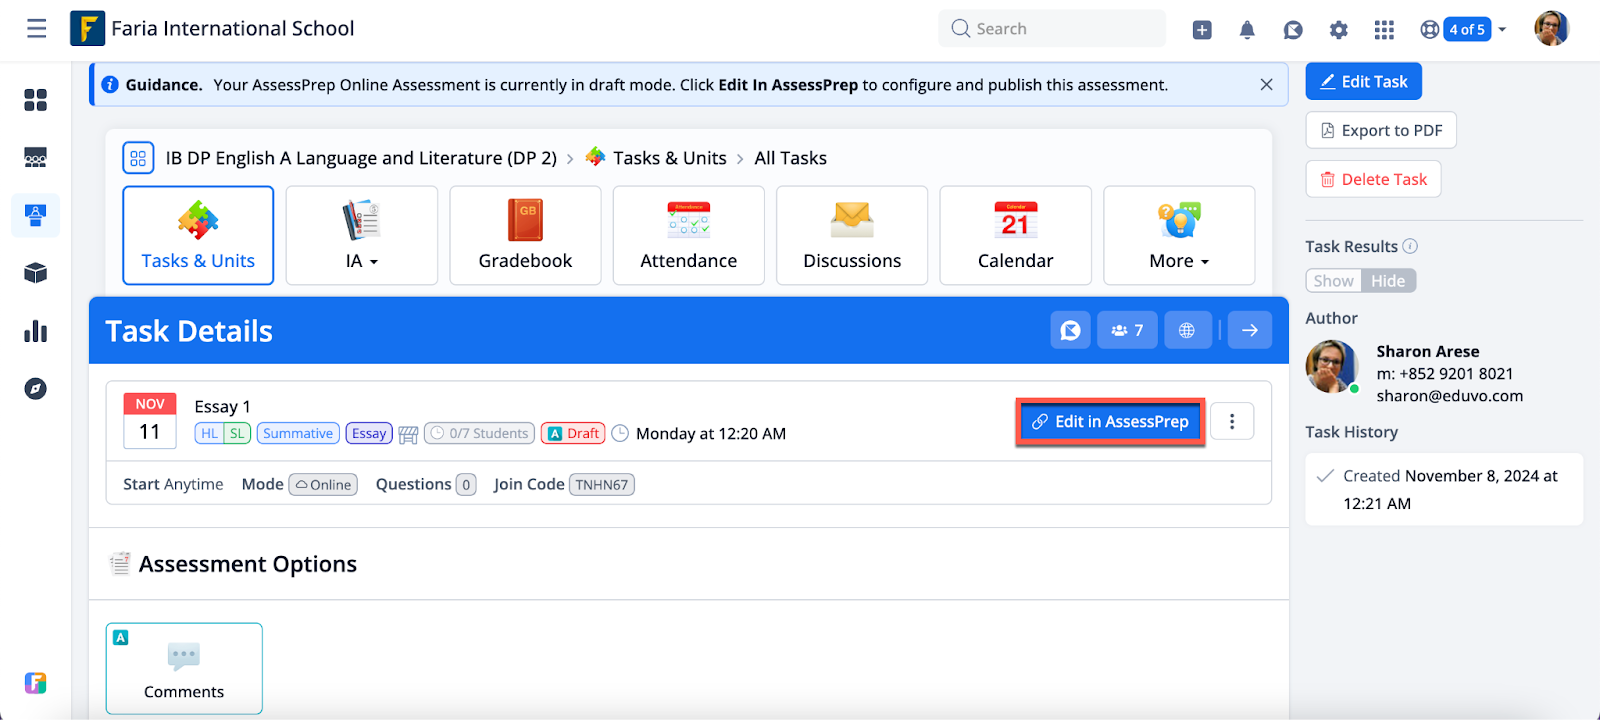
Task: Click Edit in AssessPrep button
Action: point(1110,422)
